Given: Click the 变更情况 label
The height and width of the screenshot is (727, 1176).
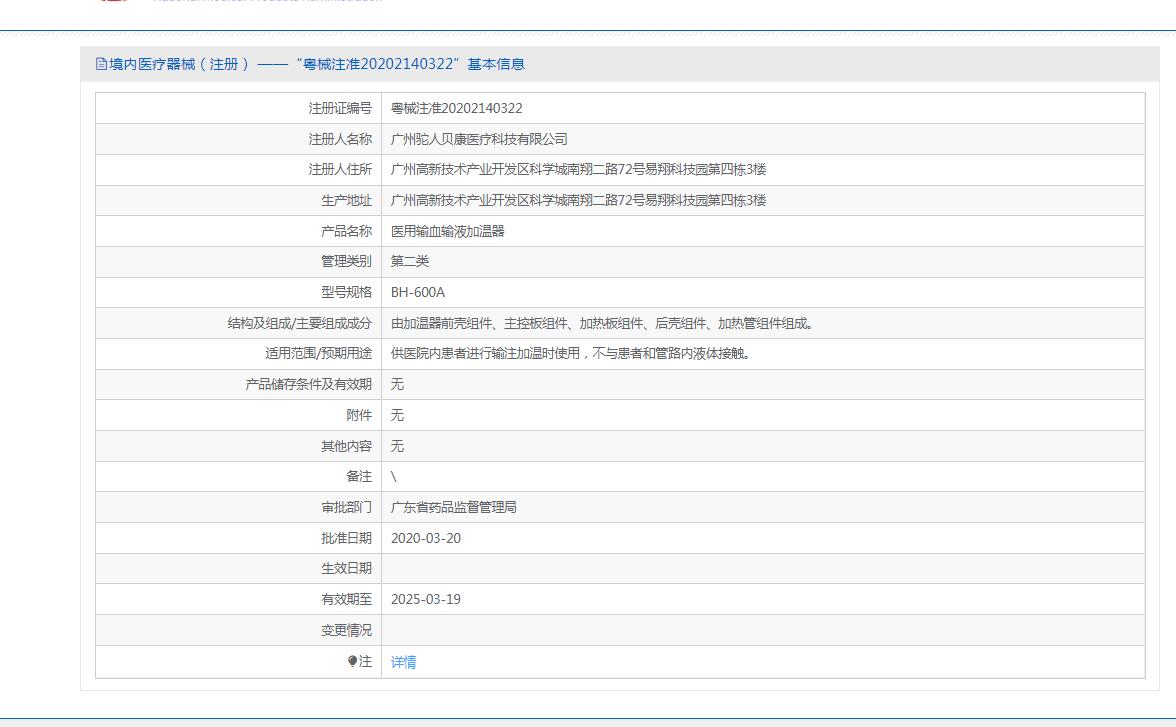Looking at the screenshot, I should 346,630.
